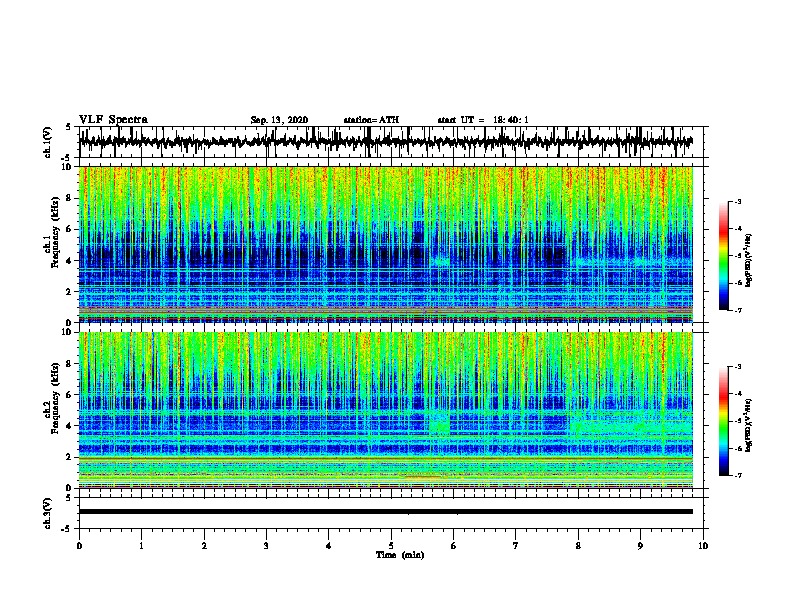This screenshot has height=612, width=792.
Task: Click the "station=ATH" header label
Action: pos(371,120)
